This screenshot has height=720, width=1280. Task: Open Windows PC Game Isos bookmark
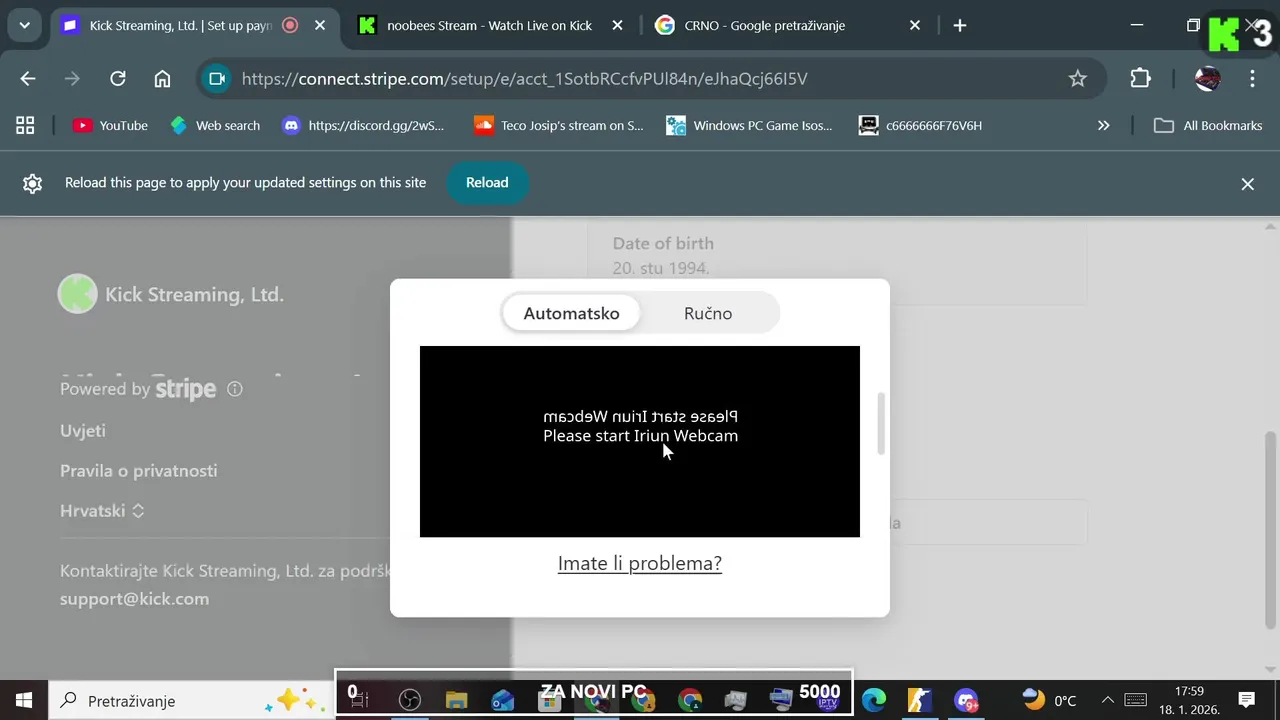point(750,125)
